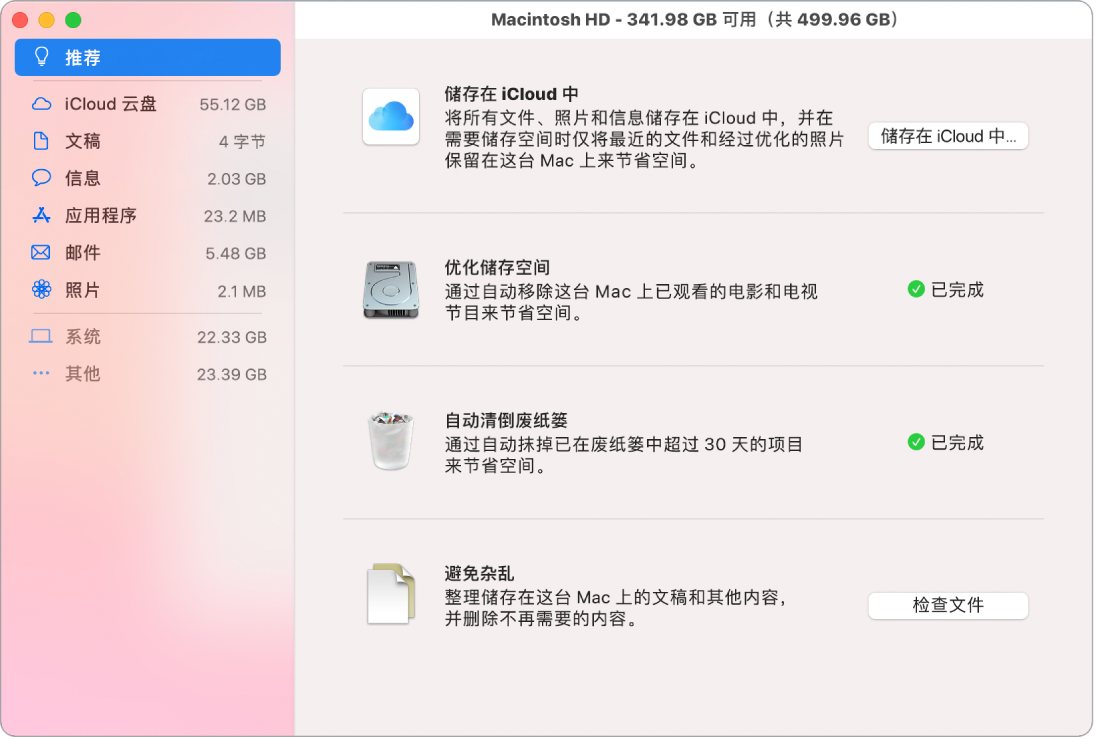Click the description beginning 通过自动移除这台 Mac
The height and width of the screenshot is (739, 1096).
pos(631,302)
